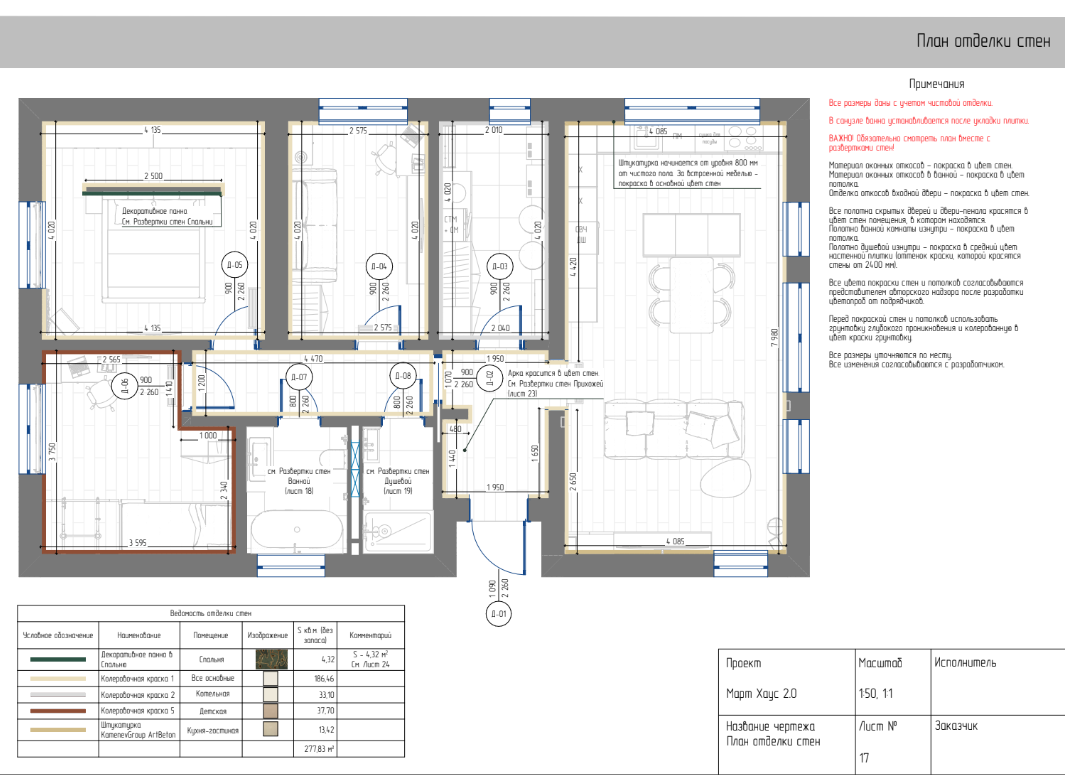The height and width of the screenshot is (775, 1065).
Task: Click the Д-08 door marker
Action: (403, 376)
